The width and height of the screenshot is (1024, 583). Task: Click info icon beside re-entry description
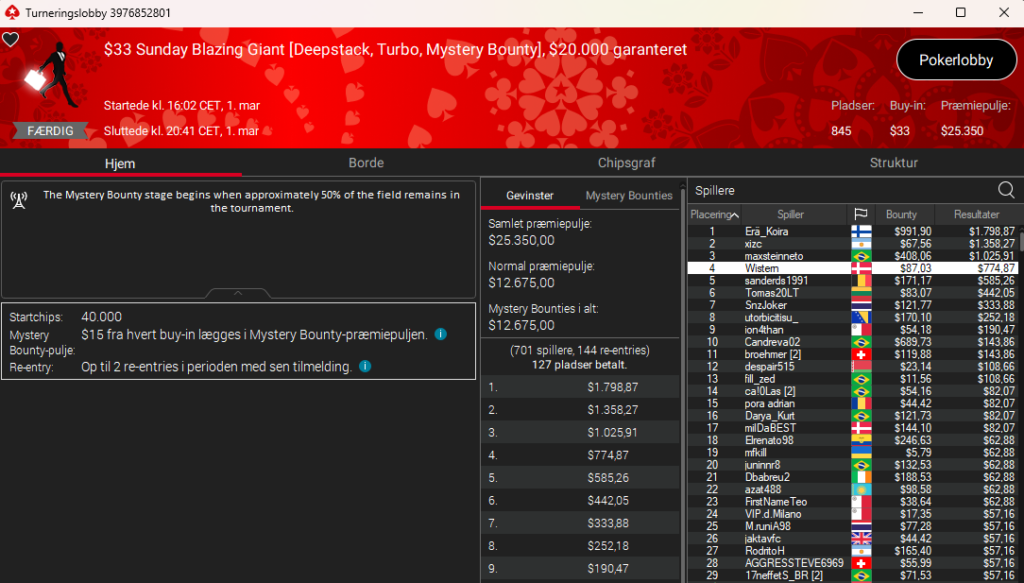365,367
